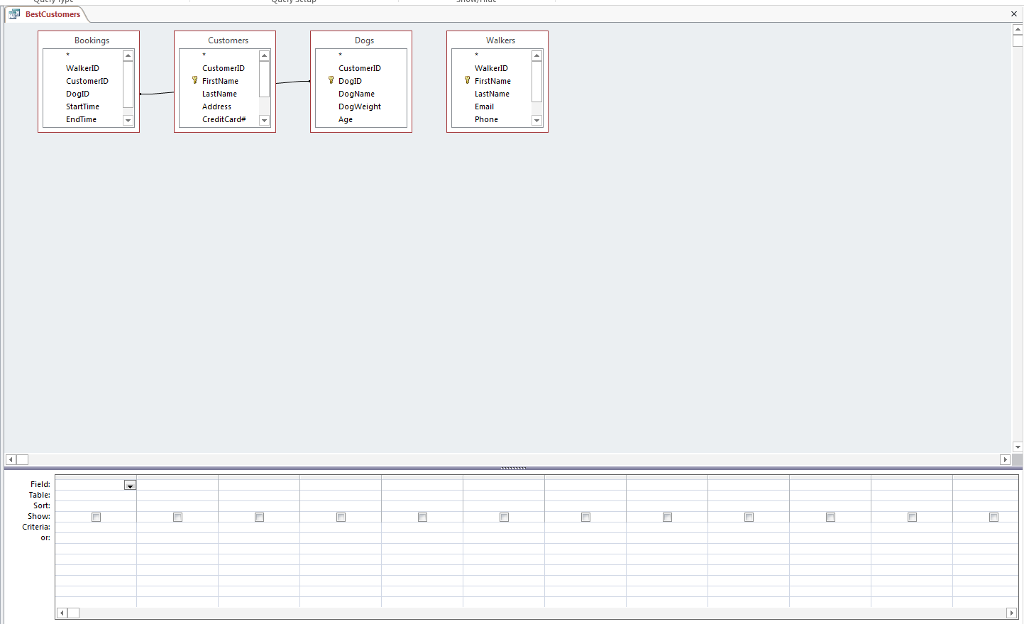Select the Email field in Walkers
This screenshot has width=1024, height=624.
pos(484,106)
